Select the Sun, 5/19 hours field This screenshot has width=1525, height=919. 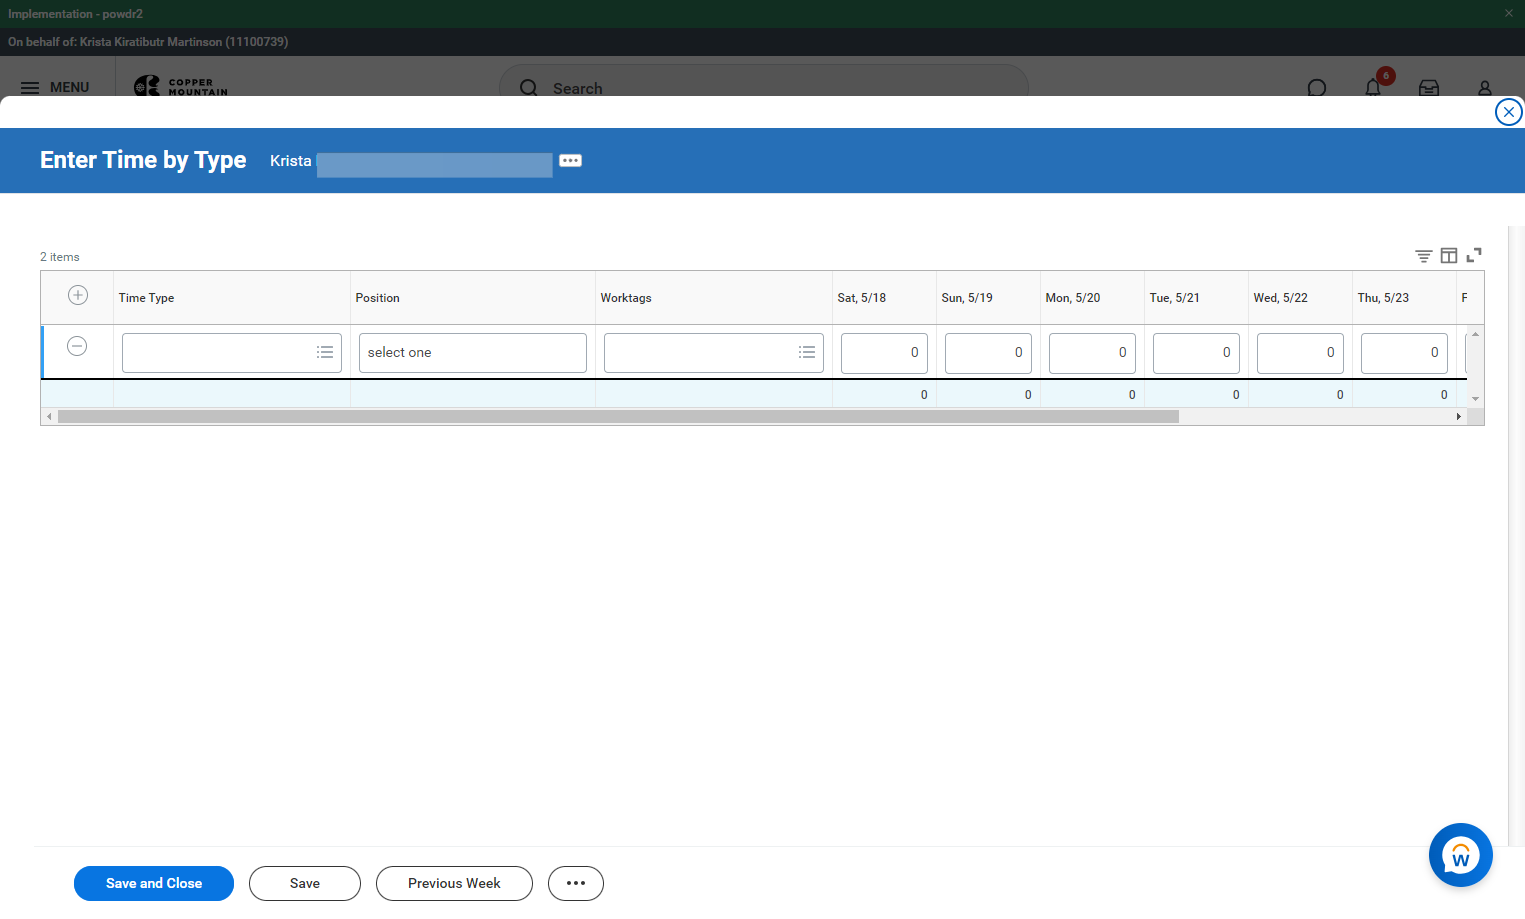(988, 353)
